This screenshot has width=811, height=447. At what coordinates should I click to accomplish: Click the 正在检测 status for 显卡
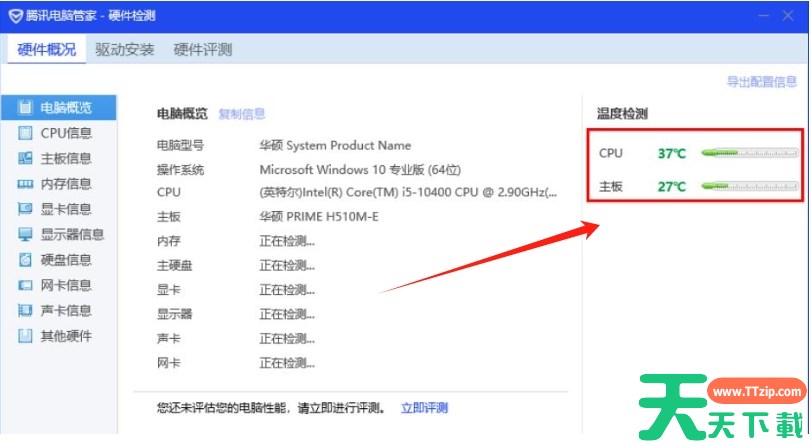point(287,290)
